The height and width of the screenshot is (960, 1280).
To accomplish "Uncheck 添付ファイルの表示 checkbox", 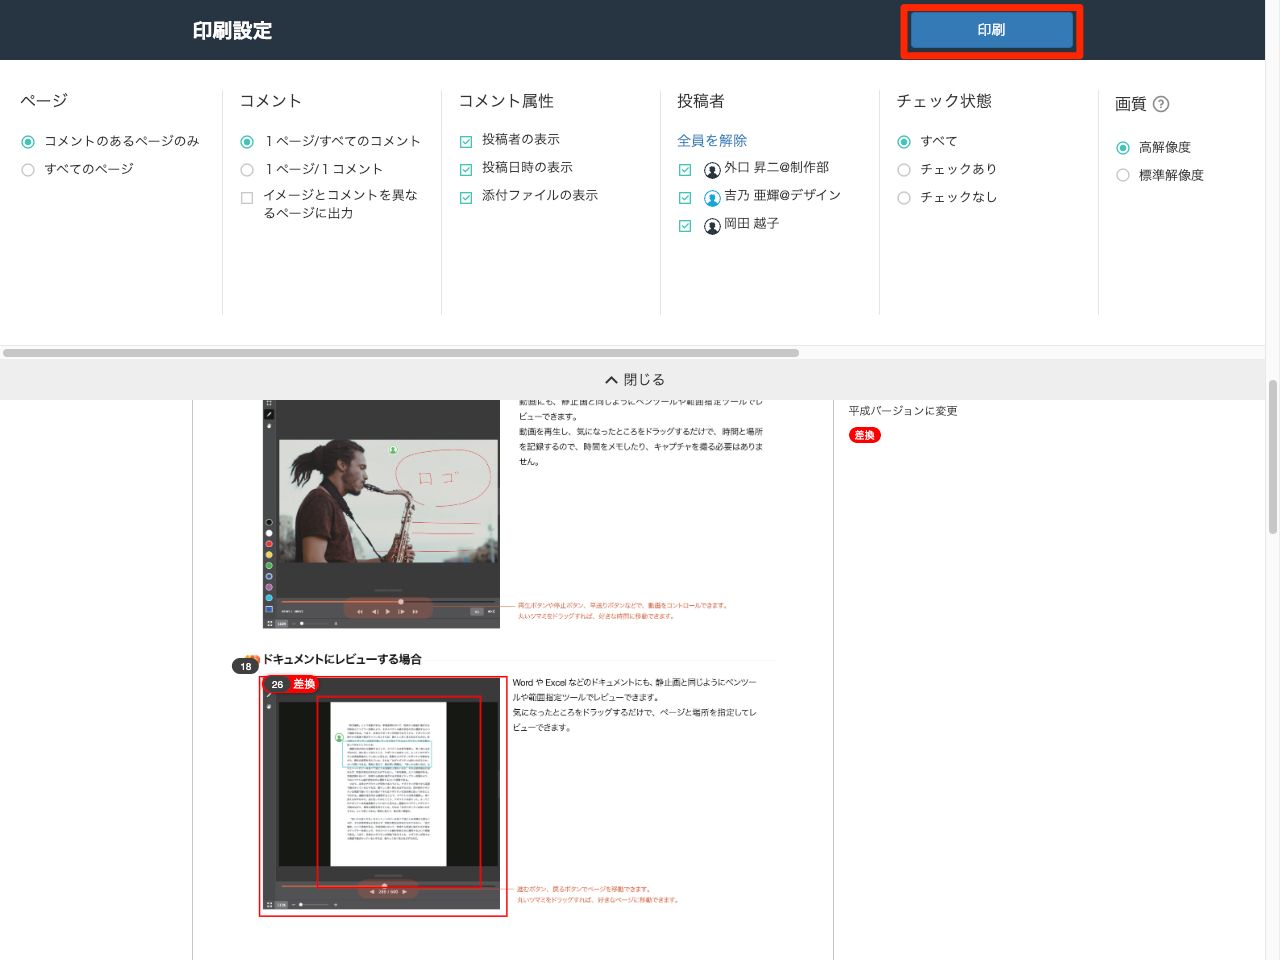I will (x=466, y=198).
